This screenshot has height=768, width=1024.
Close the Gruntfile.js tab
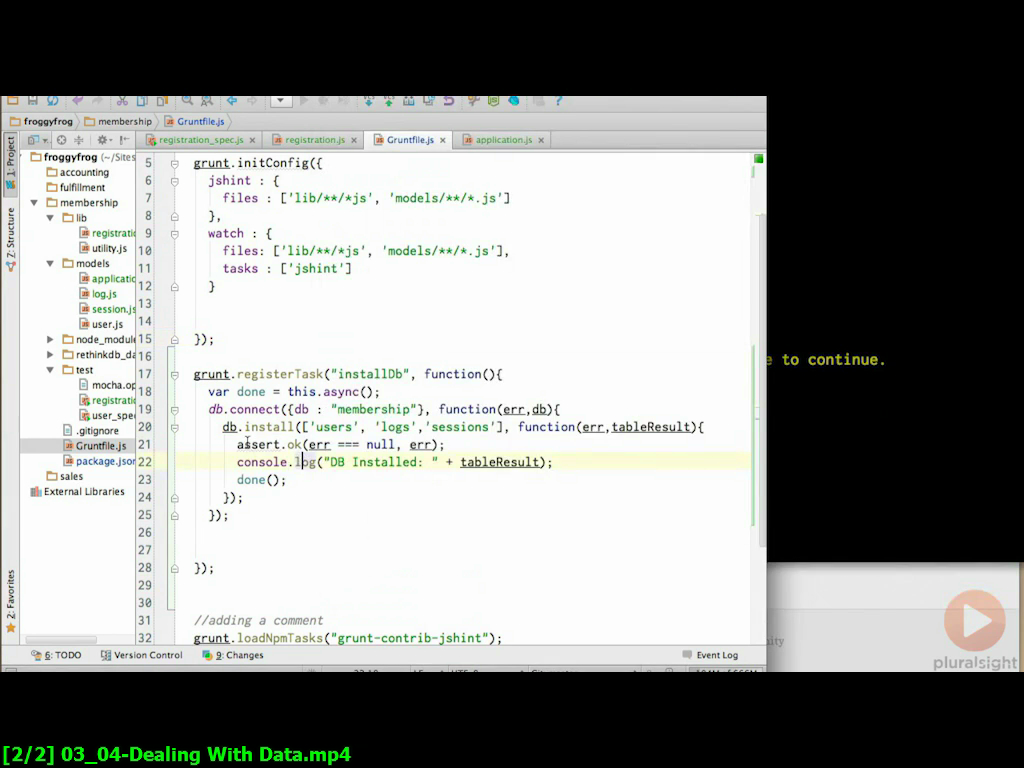(443, 140)
